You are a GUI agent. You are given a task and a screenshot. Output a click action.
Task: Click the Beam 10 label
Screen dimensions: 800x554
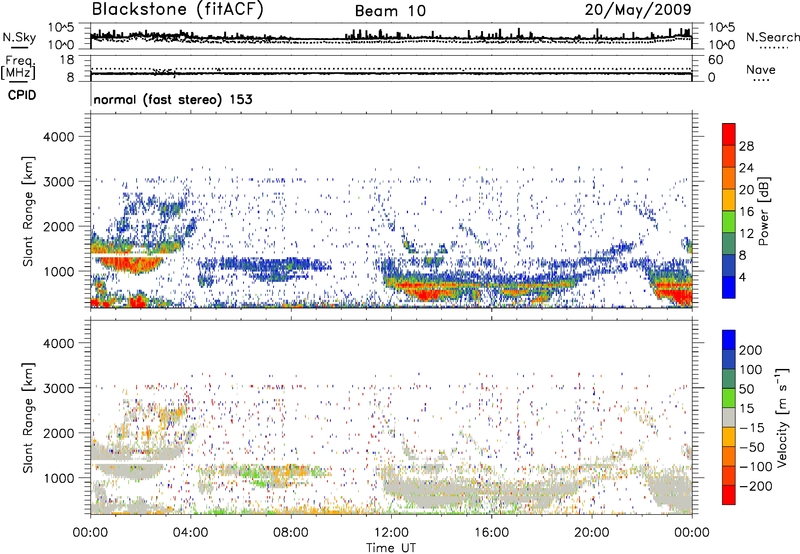point(390,11)
